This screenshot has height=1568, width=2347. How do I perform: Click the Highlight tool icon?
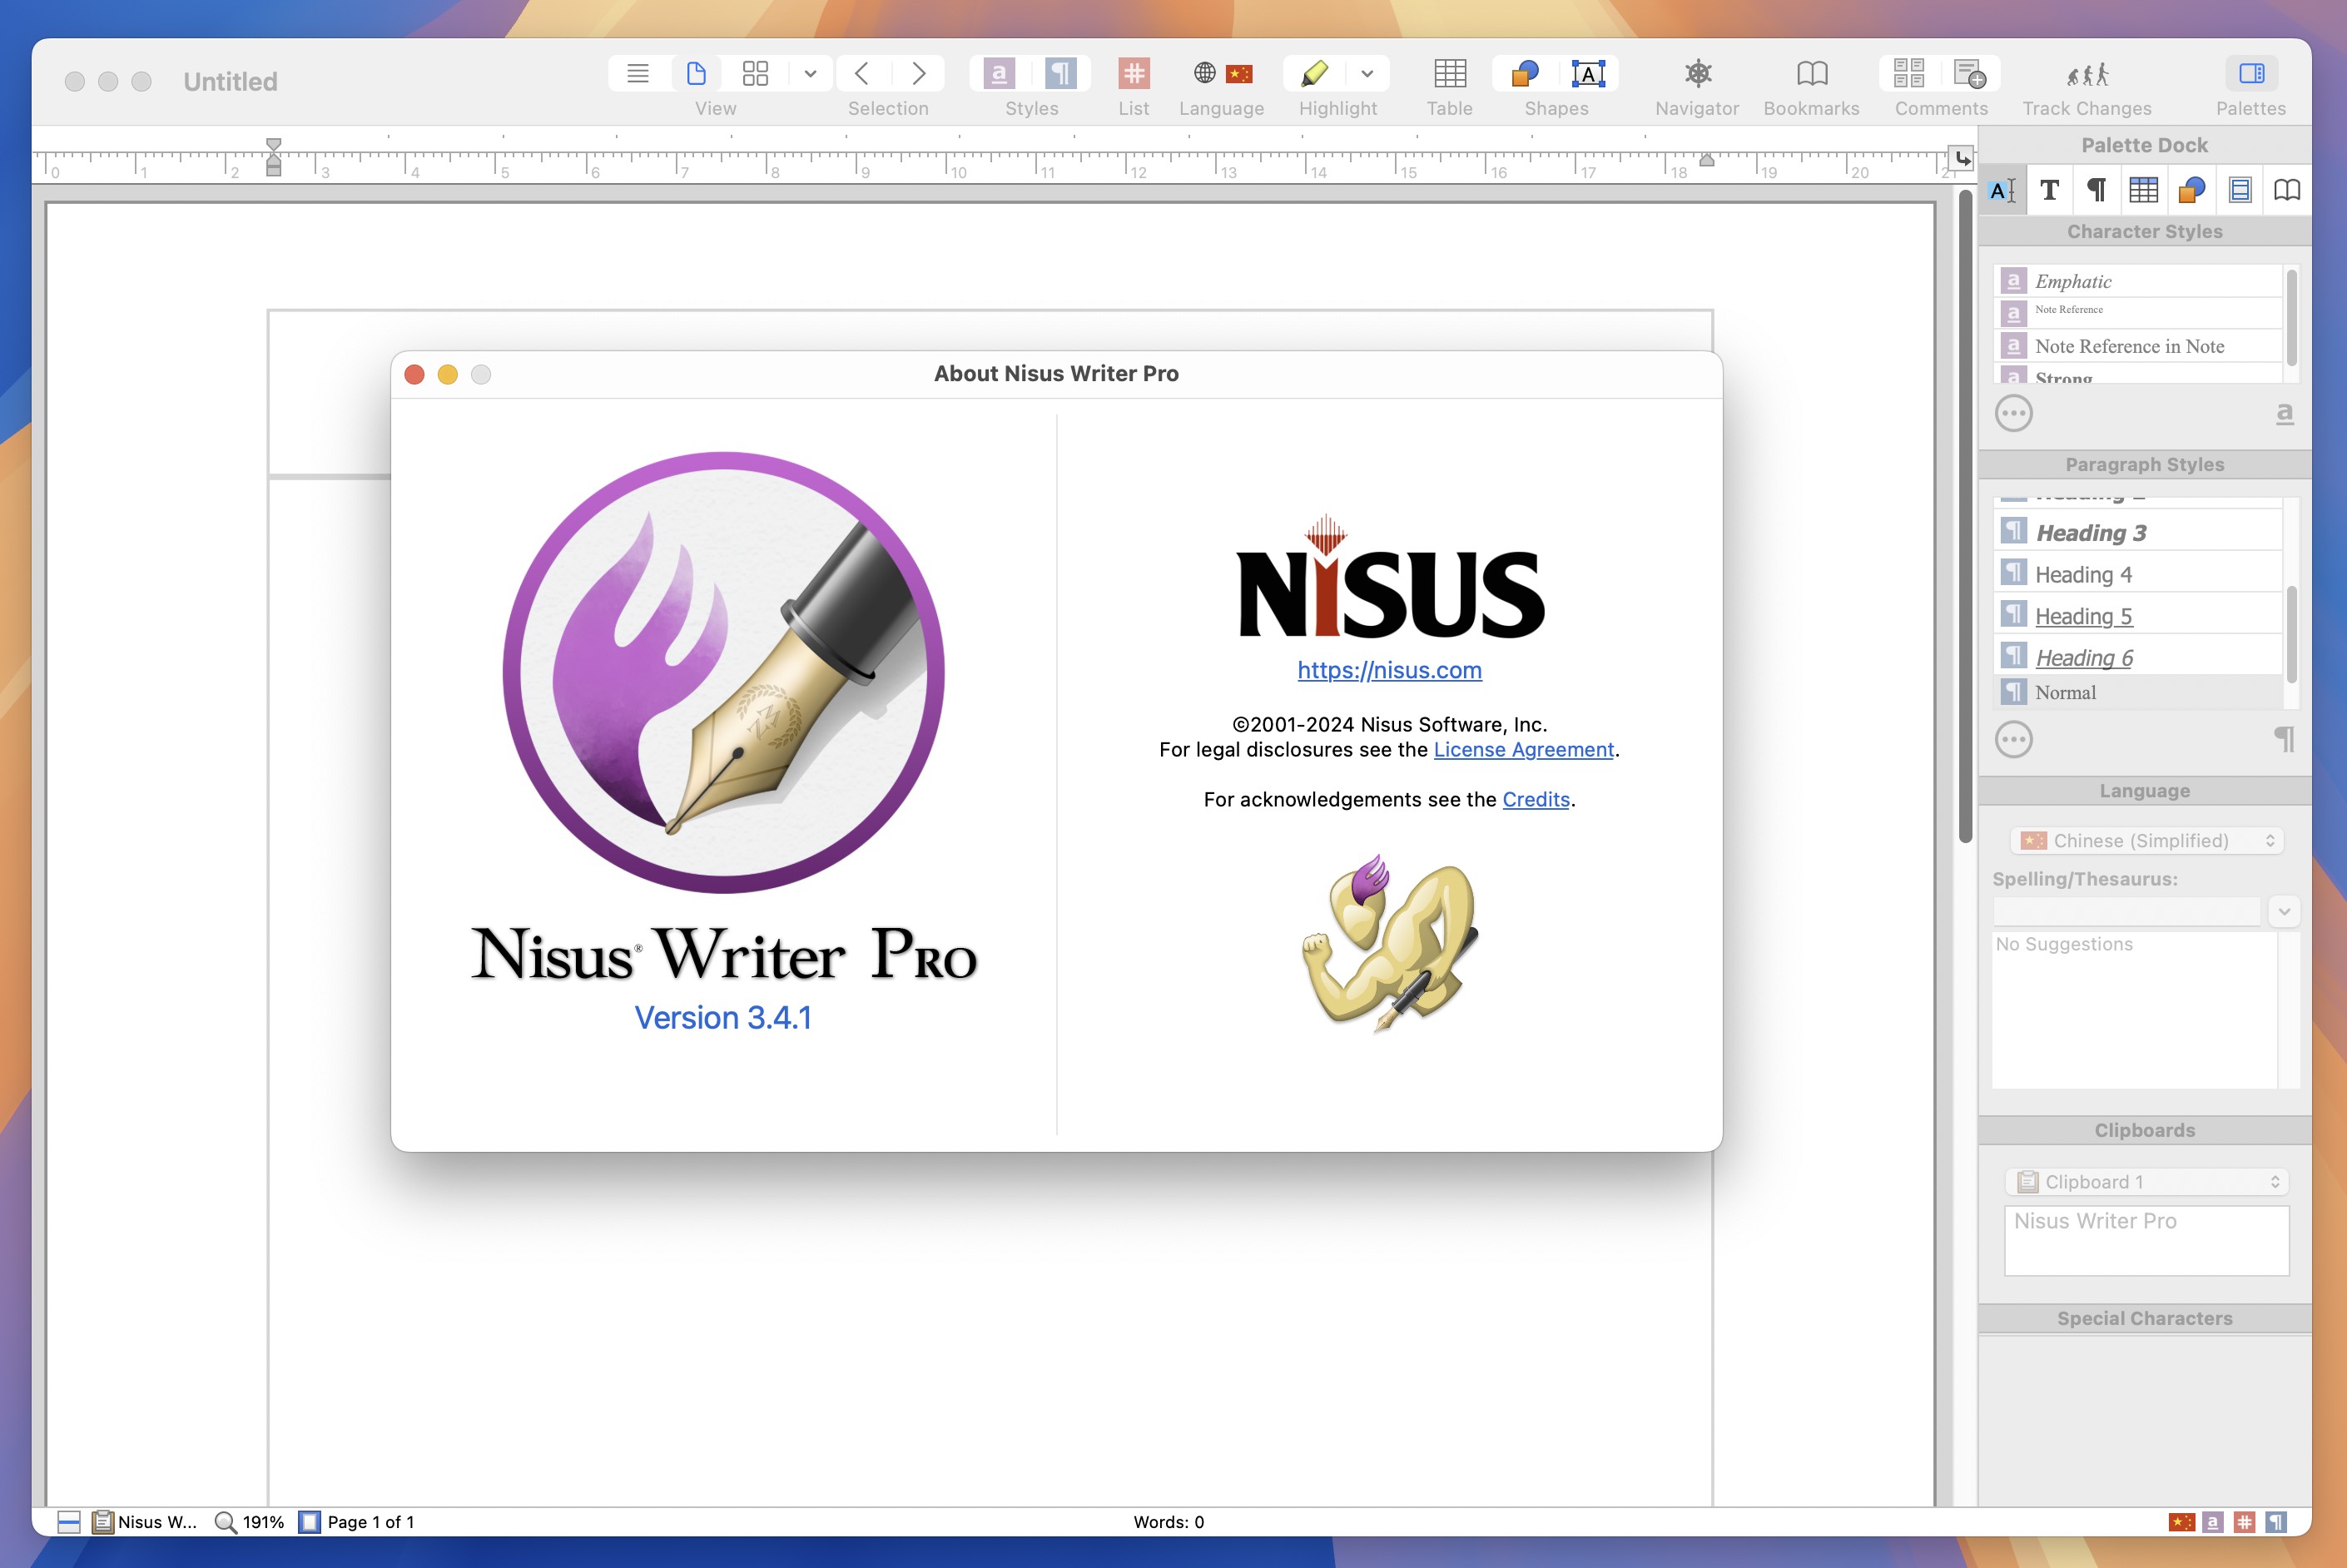coord(1314,72)
